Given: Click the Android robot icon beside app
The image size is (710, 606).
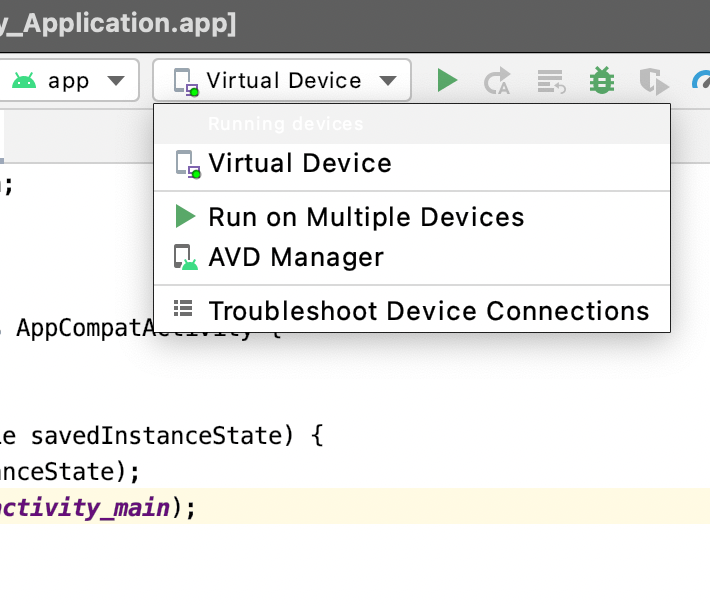Looking at the screenshot, I should (x=24, y=81).
